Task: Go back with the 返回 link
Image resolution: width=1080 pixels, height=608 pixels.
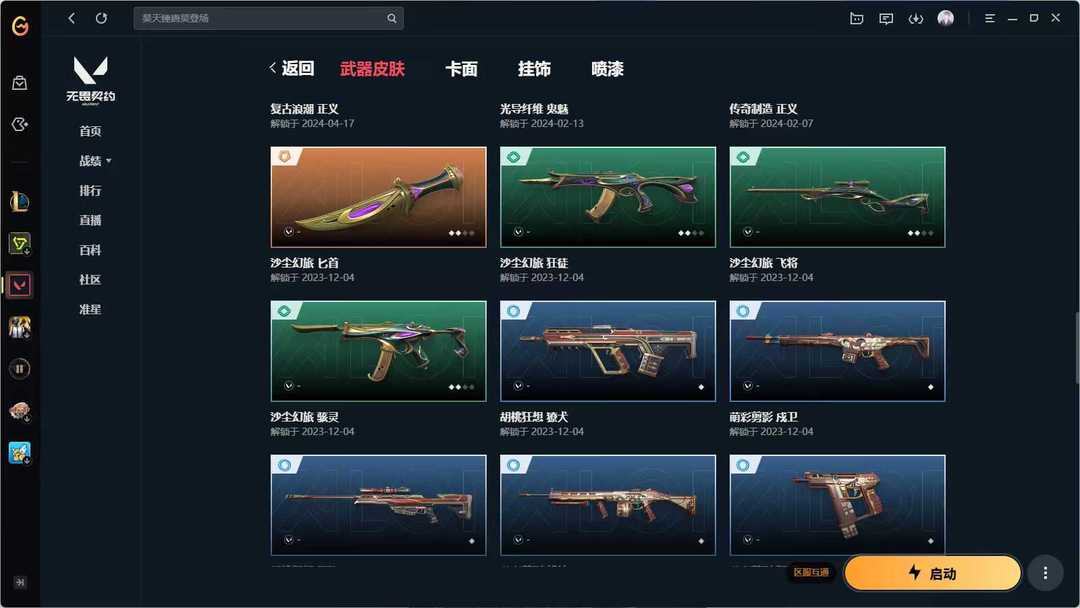Action: pos(292,68)
